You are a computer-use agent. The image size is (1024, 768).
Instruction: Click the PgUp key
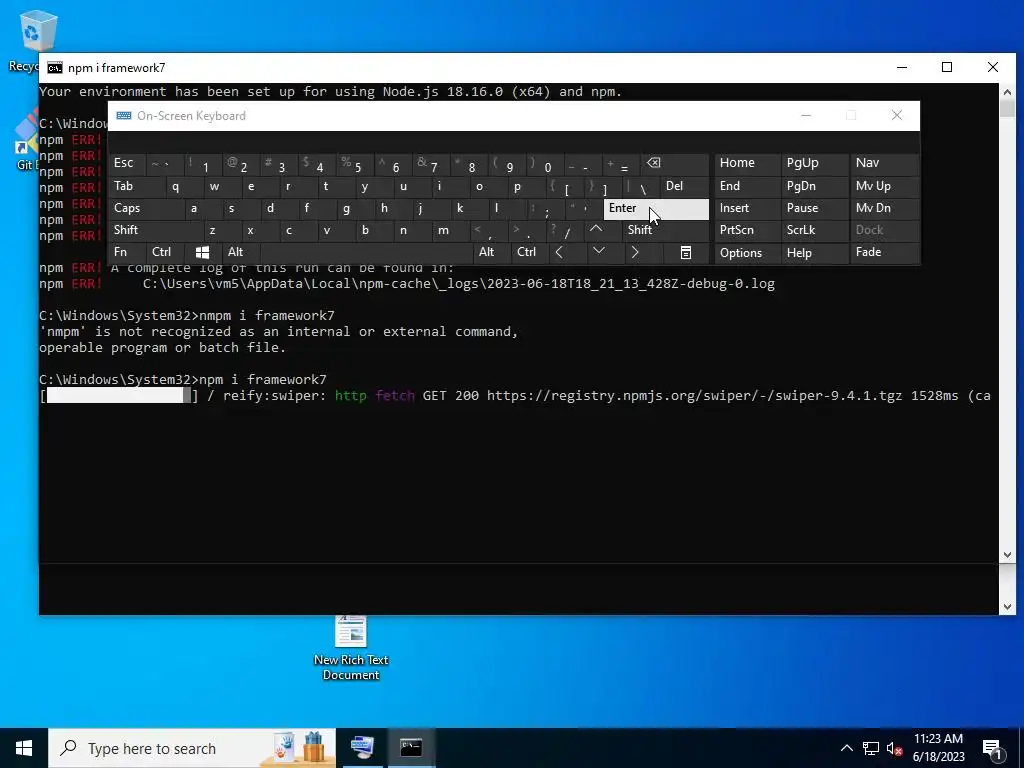point(814,163)
